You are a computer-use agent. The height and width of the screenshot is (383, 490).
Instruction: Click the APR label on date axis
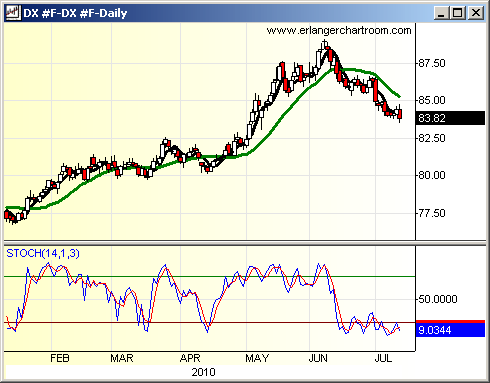click(x=190, y=358)
